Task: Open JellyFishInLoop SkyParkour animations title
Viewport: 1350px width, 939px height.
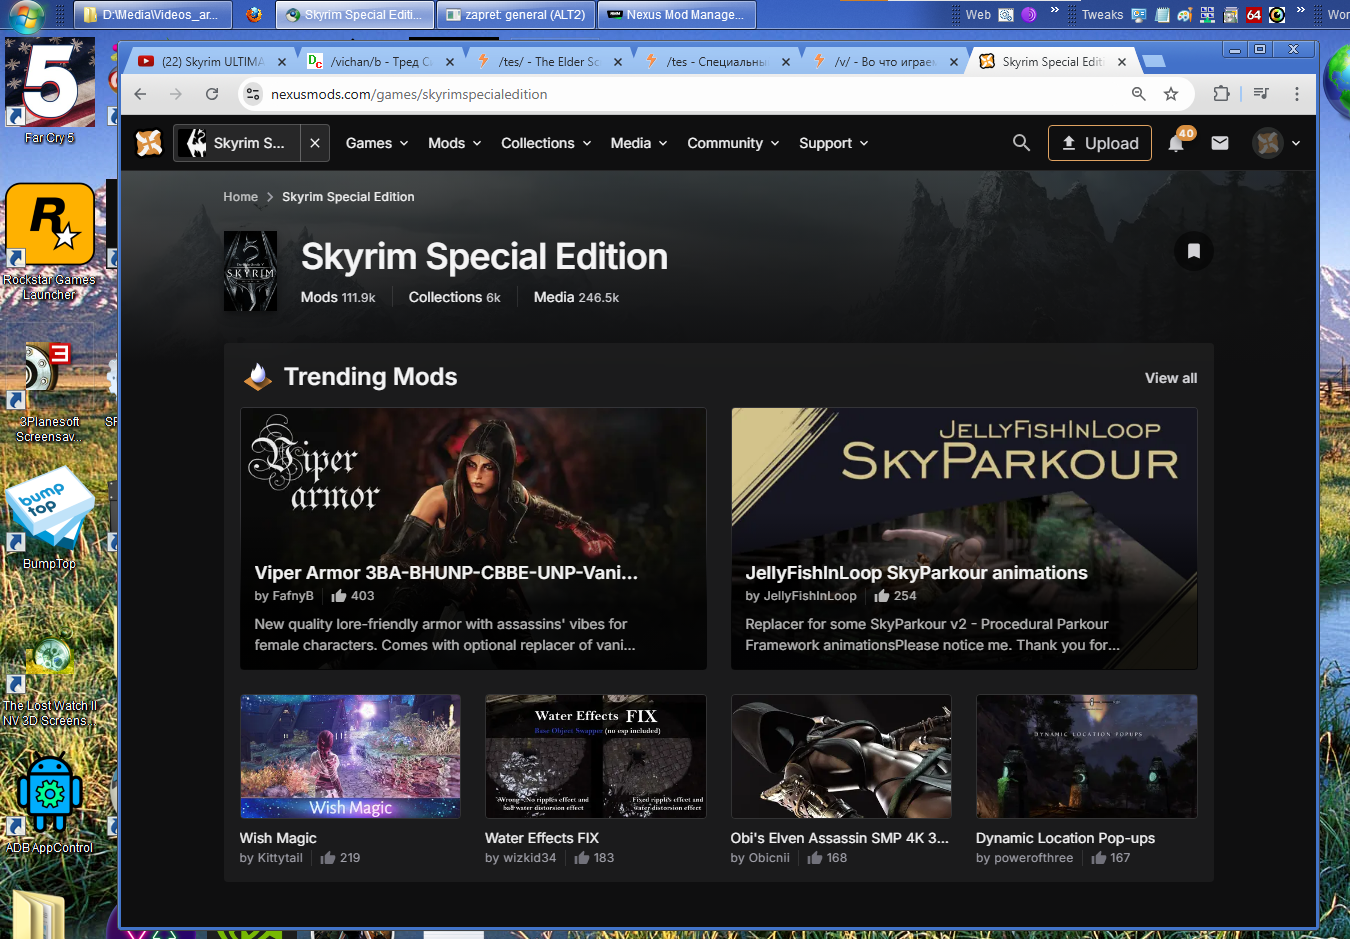Action: pos(916,573)
